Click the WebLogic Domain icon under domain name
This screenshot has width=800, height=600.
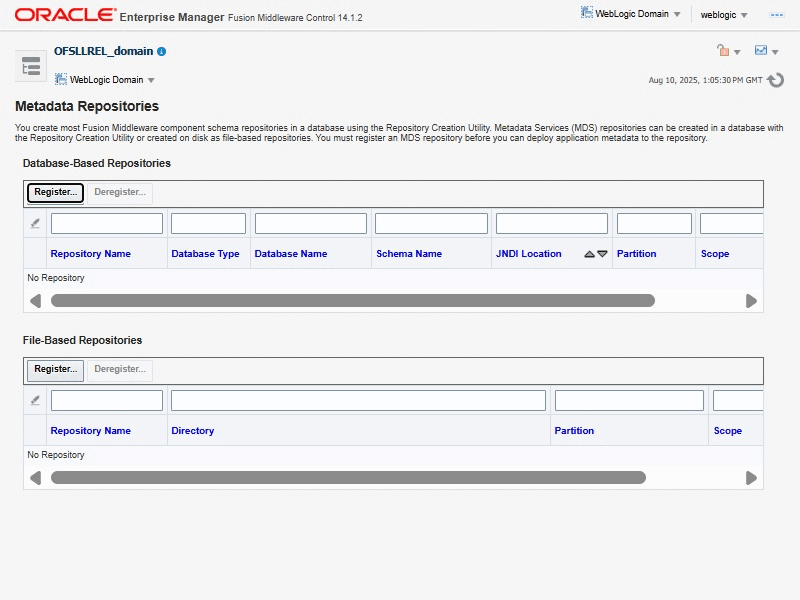click(61, 79)
